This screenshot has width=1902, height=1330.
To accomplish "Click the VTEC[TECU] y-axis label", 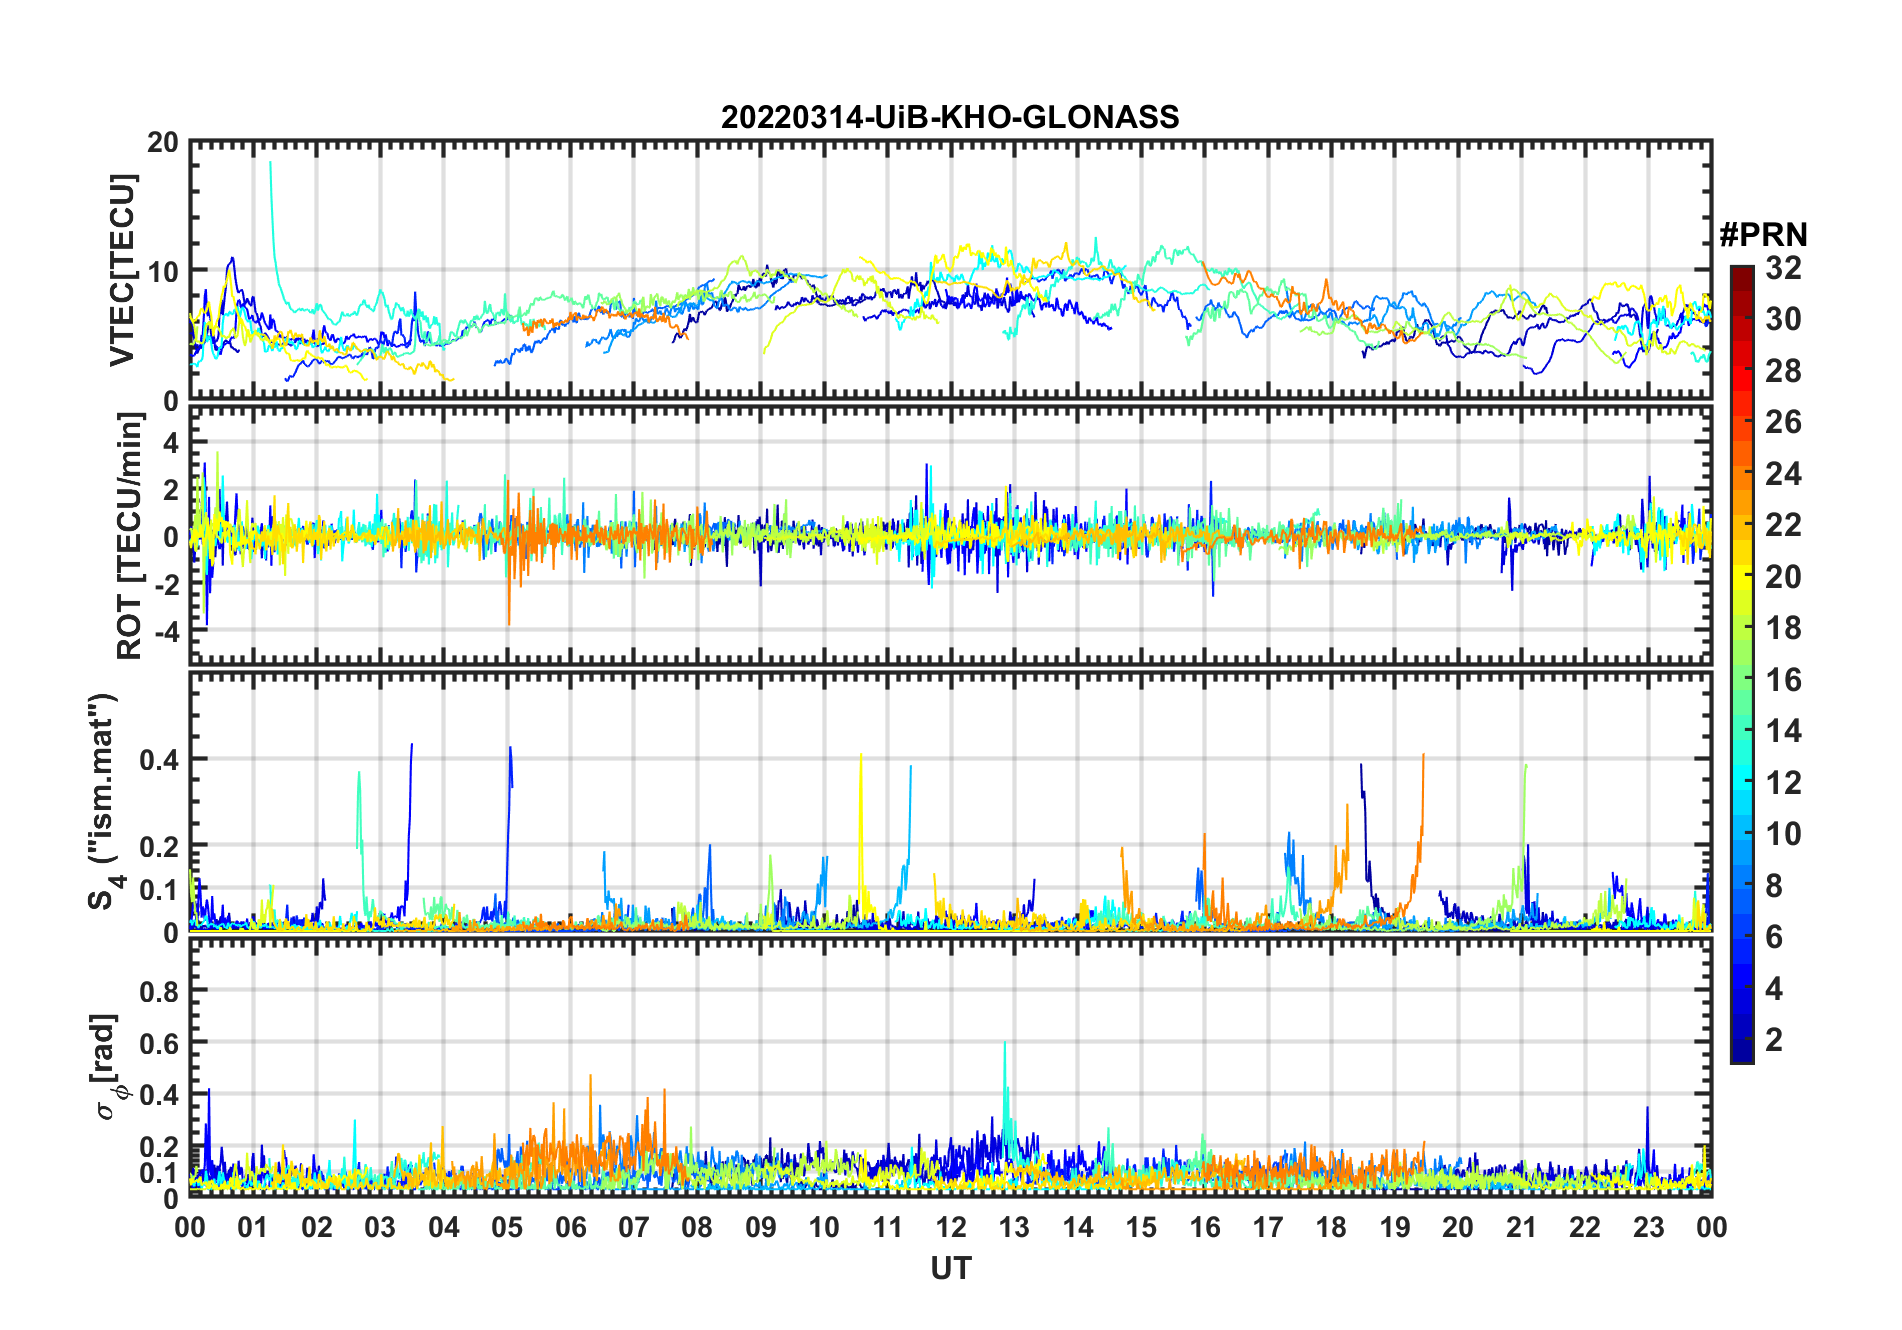I will (x=123, y=271).
